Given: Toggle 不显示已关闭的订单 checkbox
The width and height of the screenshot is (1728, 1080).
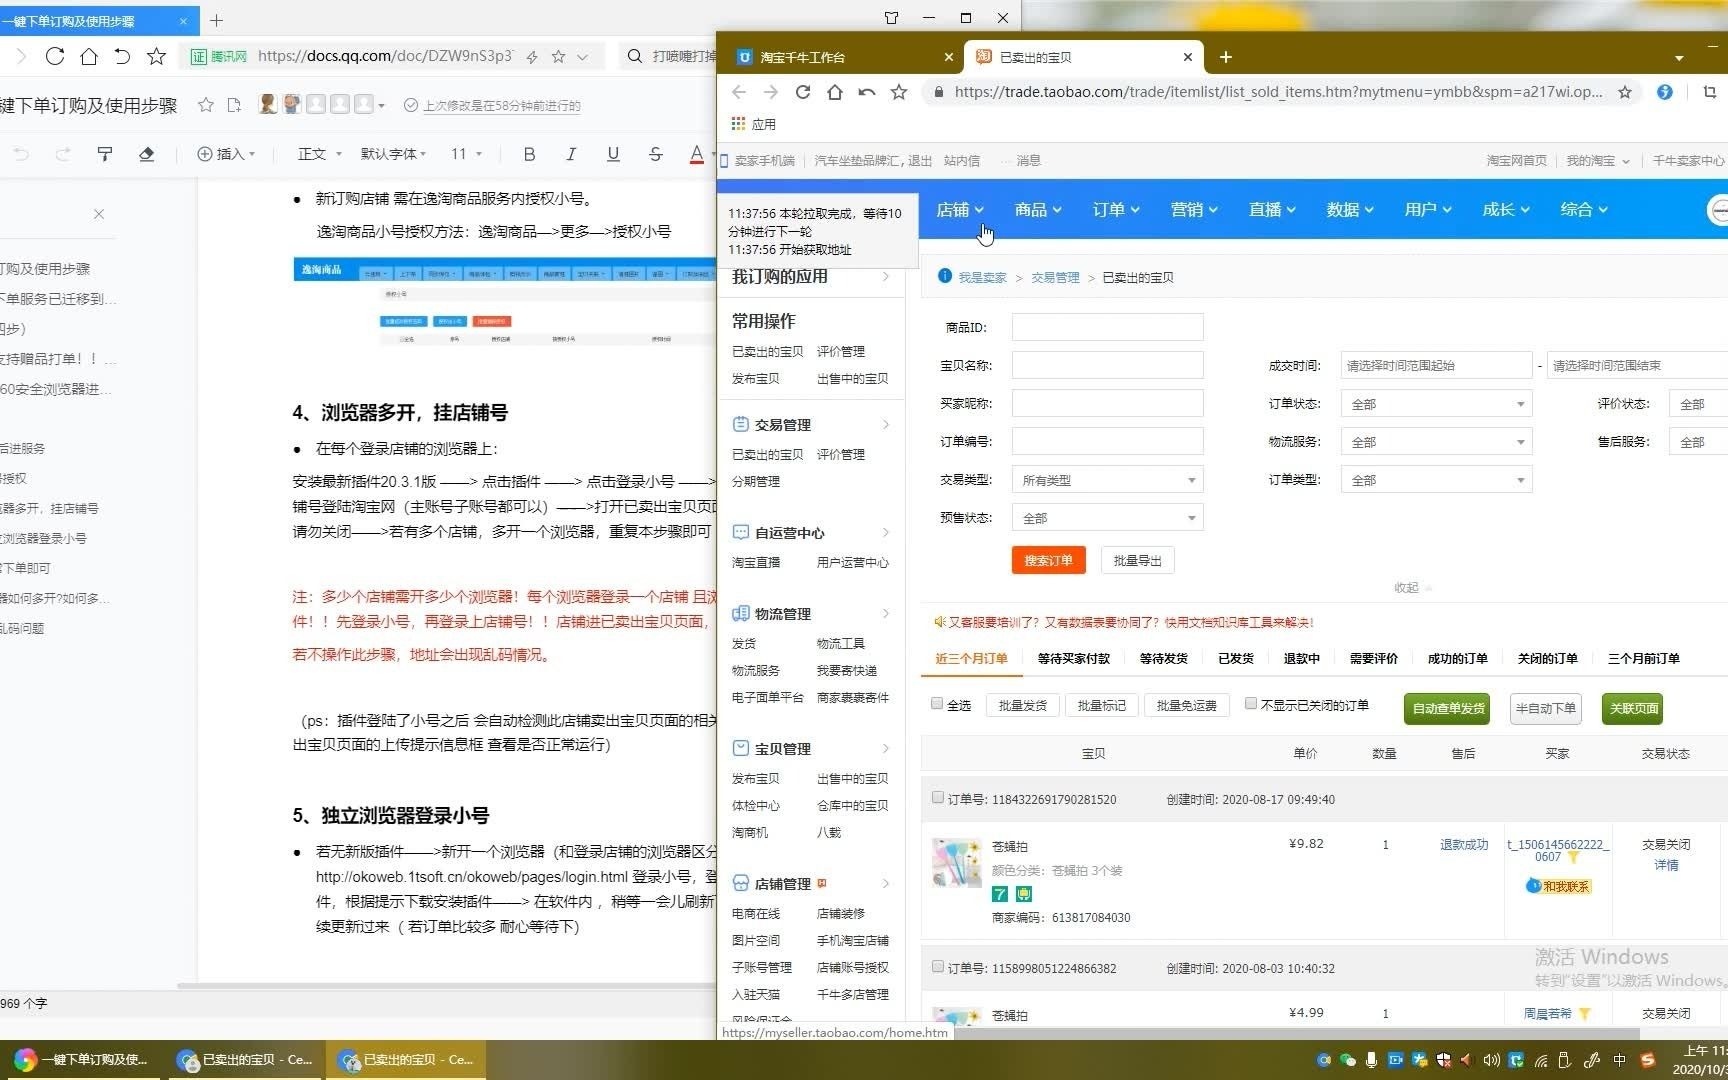Looking at the screenshot, I should (1250, 704).
